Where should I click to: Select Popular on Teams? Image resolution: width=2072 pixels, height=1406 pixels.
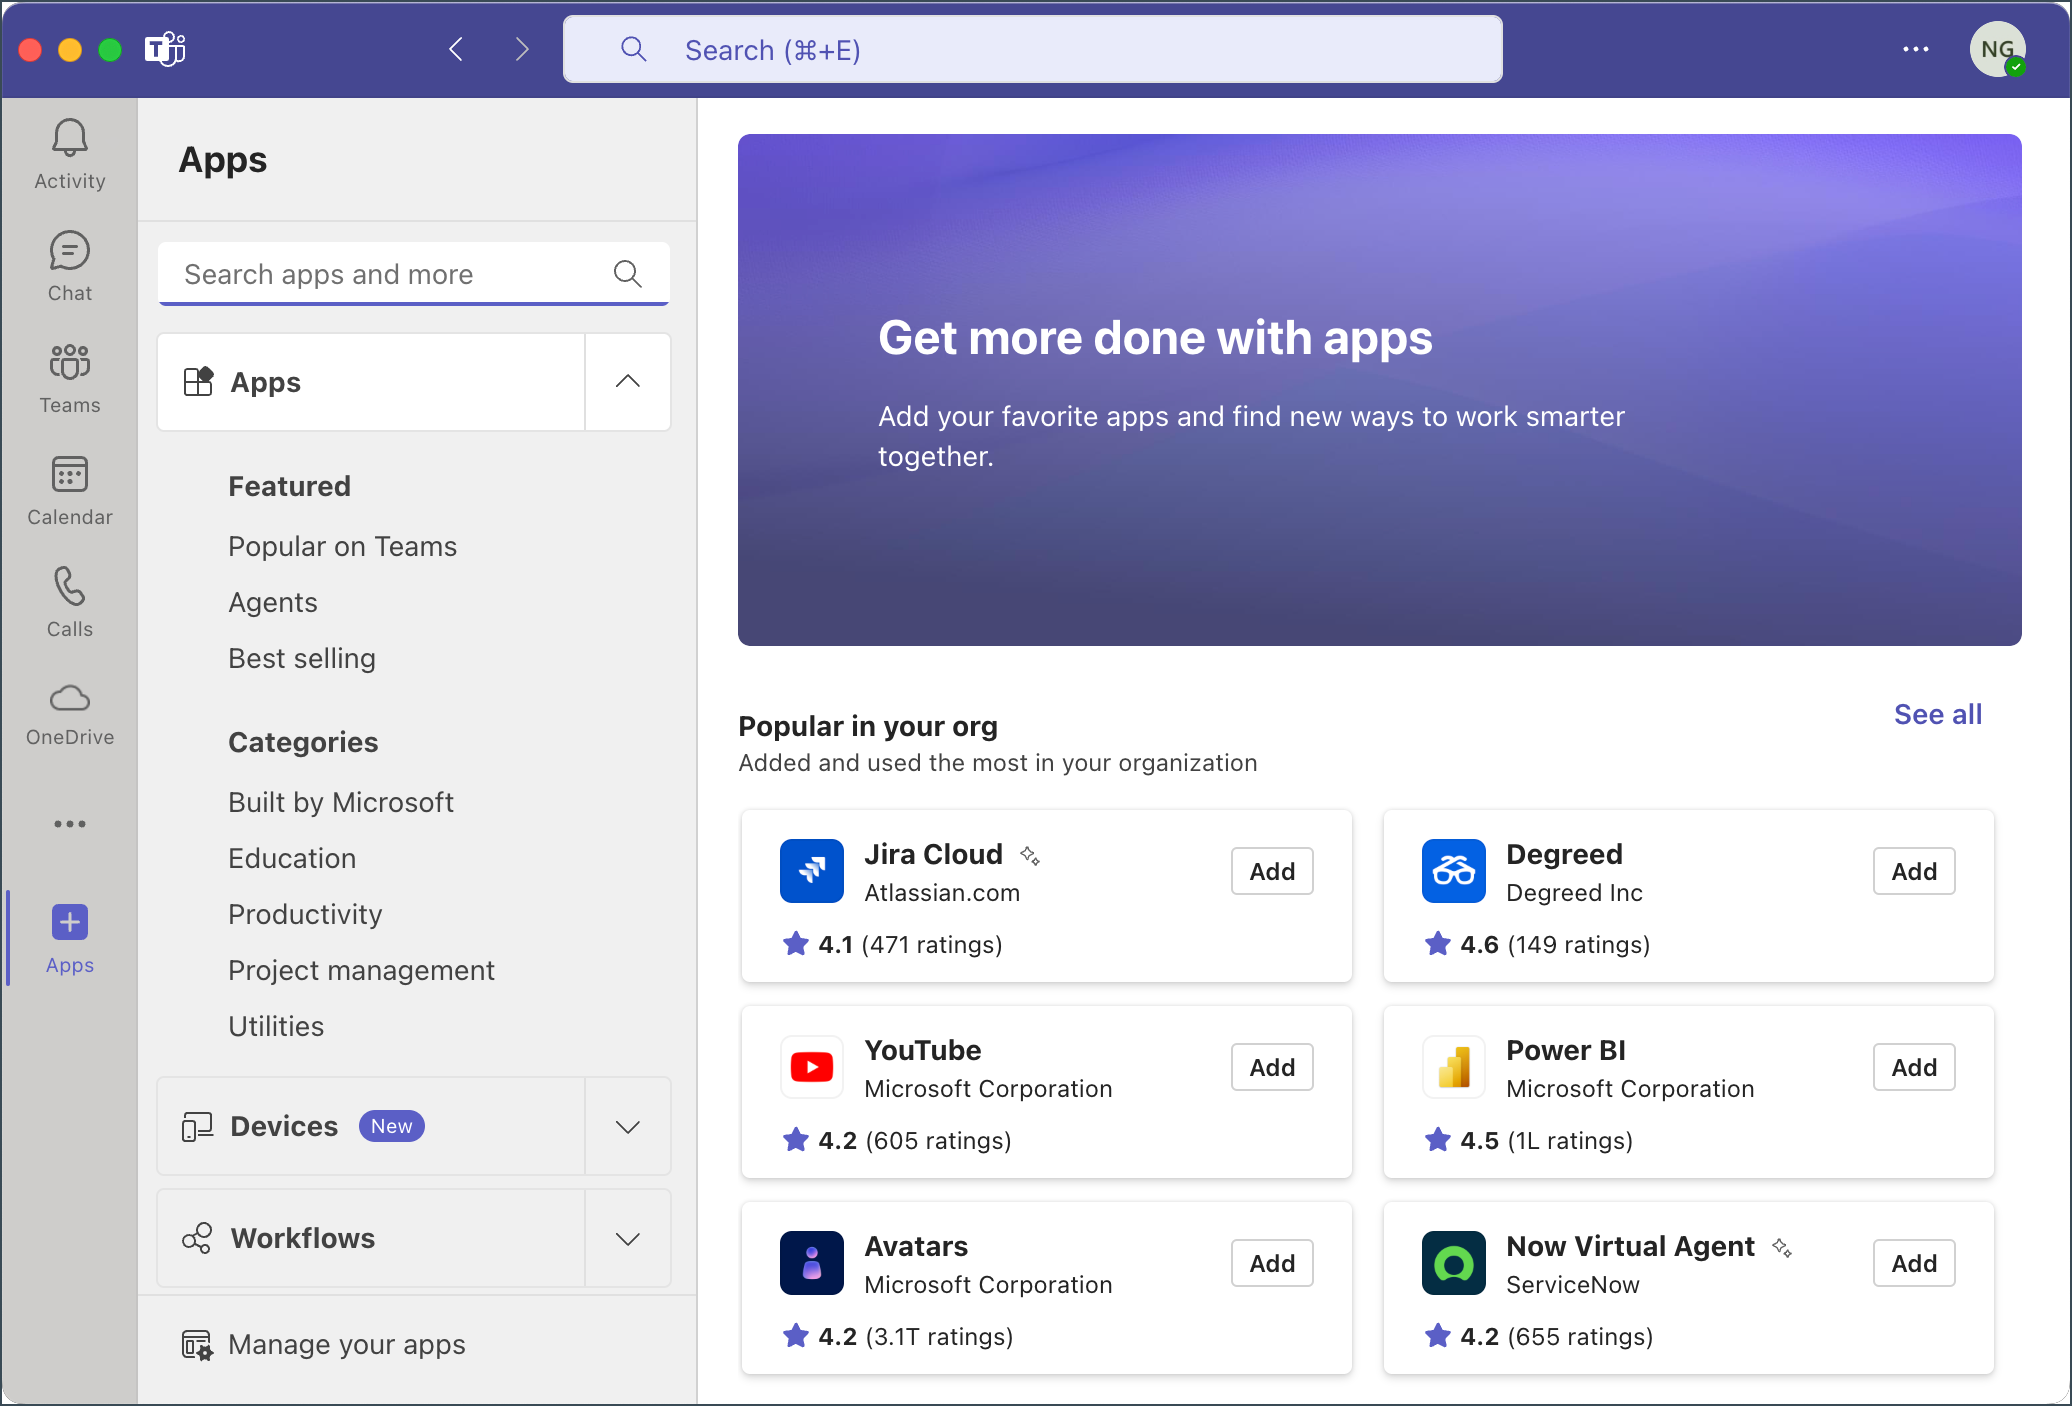pos(342,546)
